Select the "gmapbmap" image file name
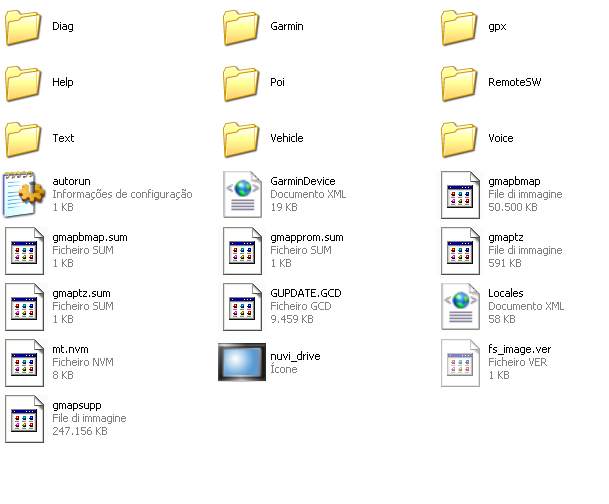 coord(514,182)
